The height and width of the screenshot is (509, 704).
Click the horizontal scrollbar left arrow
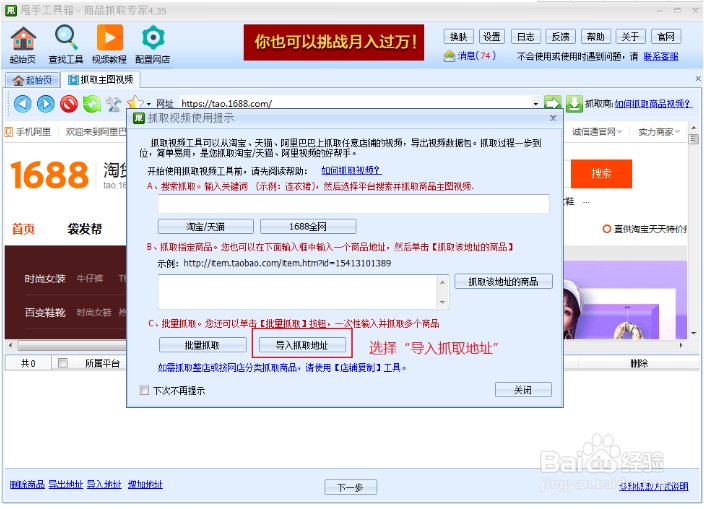pyautogui.click(x=11, y=345)
